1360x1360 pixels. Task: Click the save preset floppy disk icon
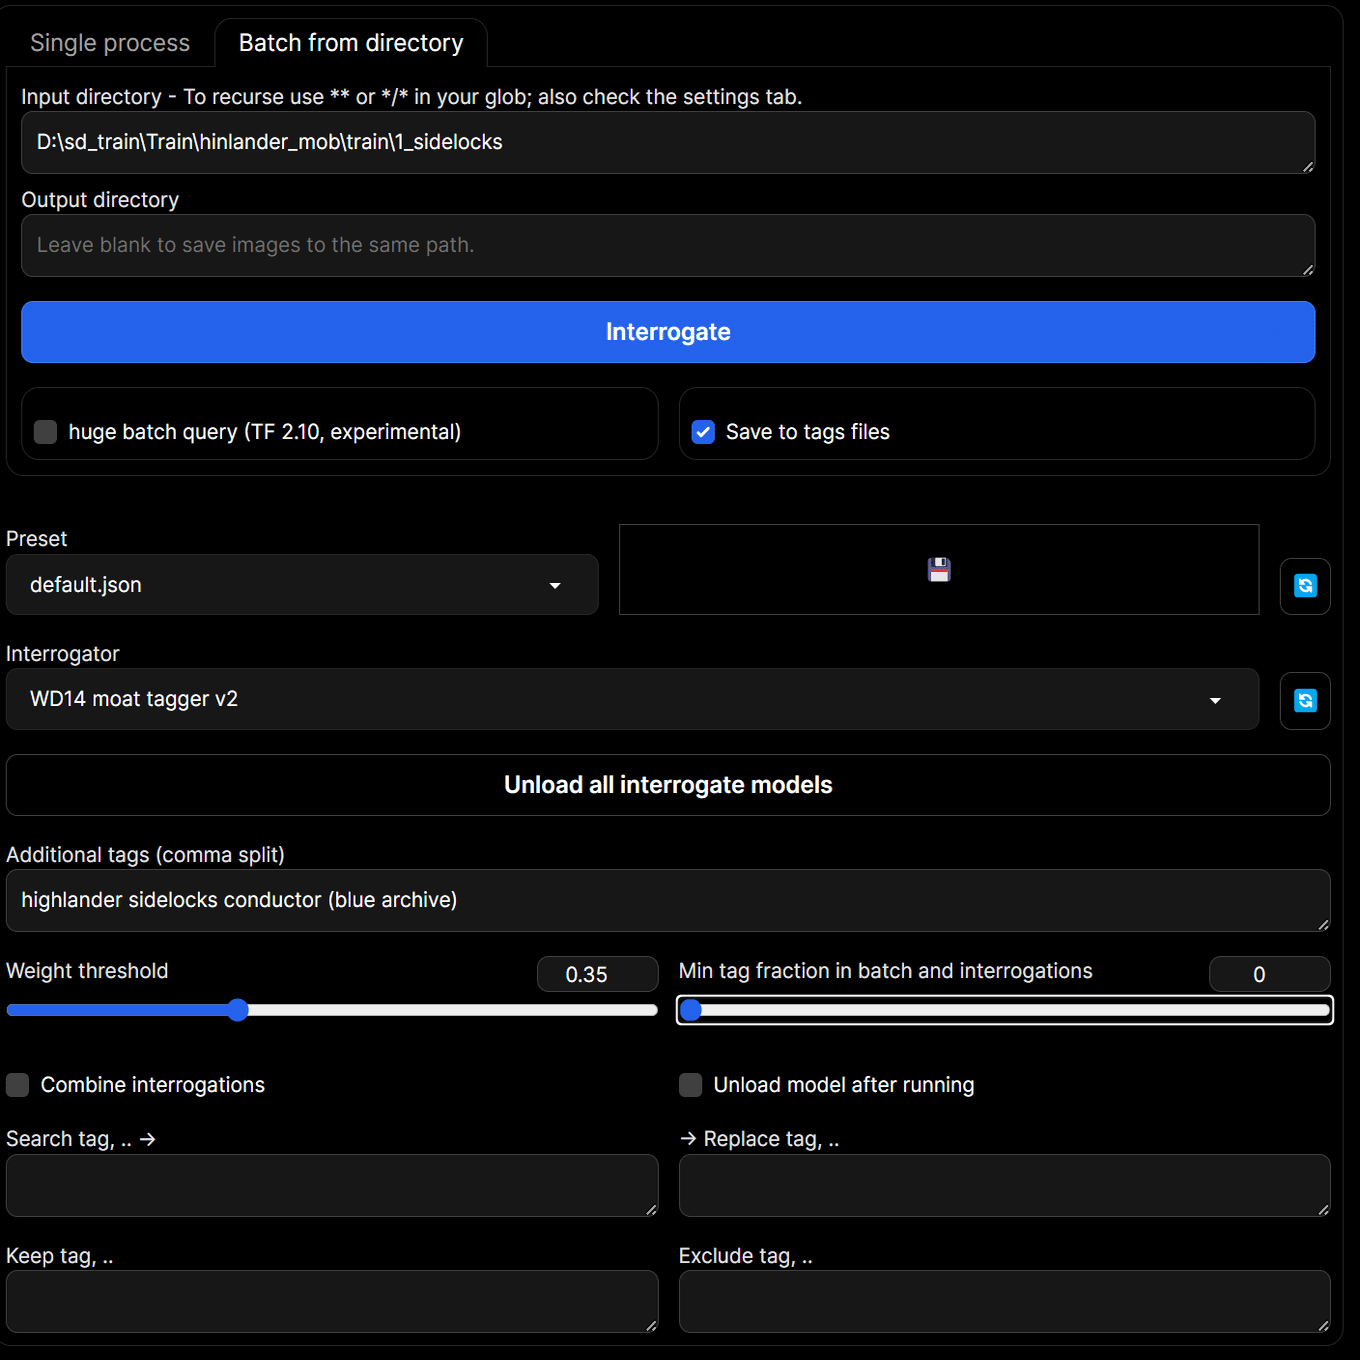pyautogui.click(x=939, y=569)
